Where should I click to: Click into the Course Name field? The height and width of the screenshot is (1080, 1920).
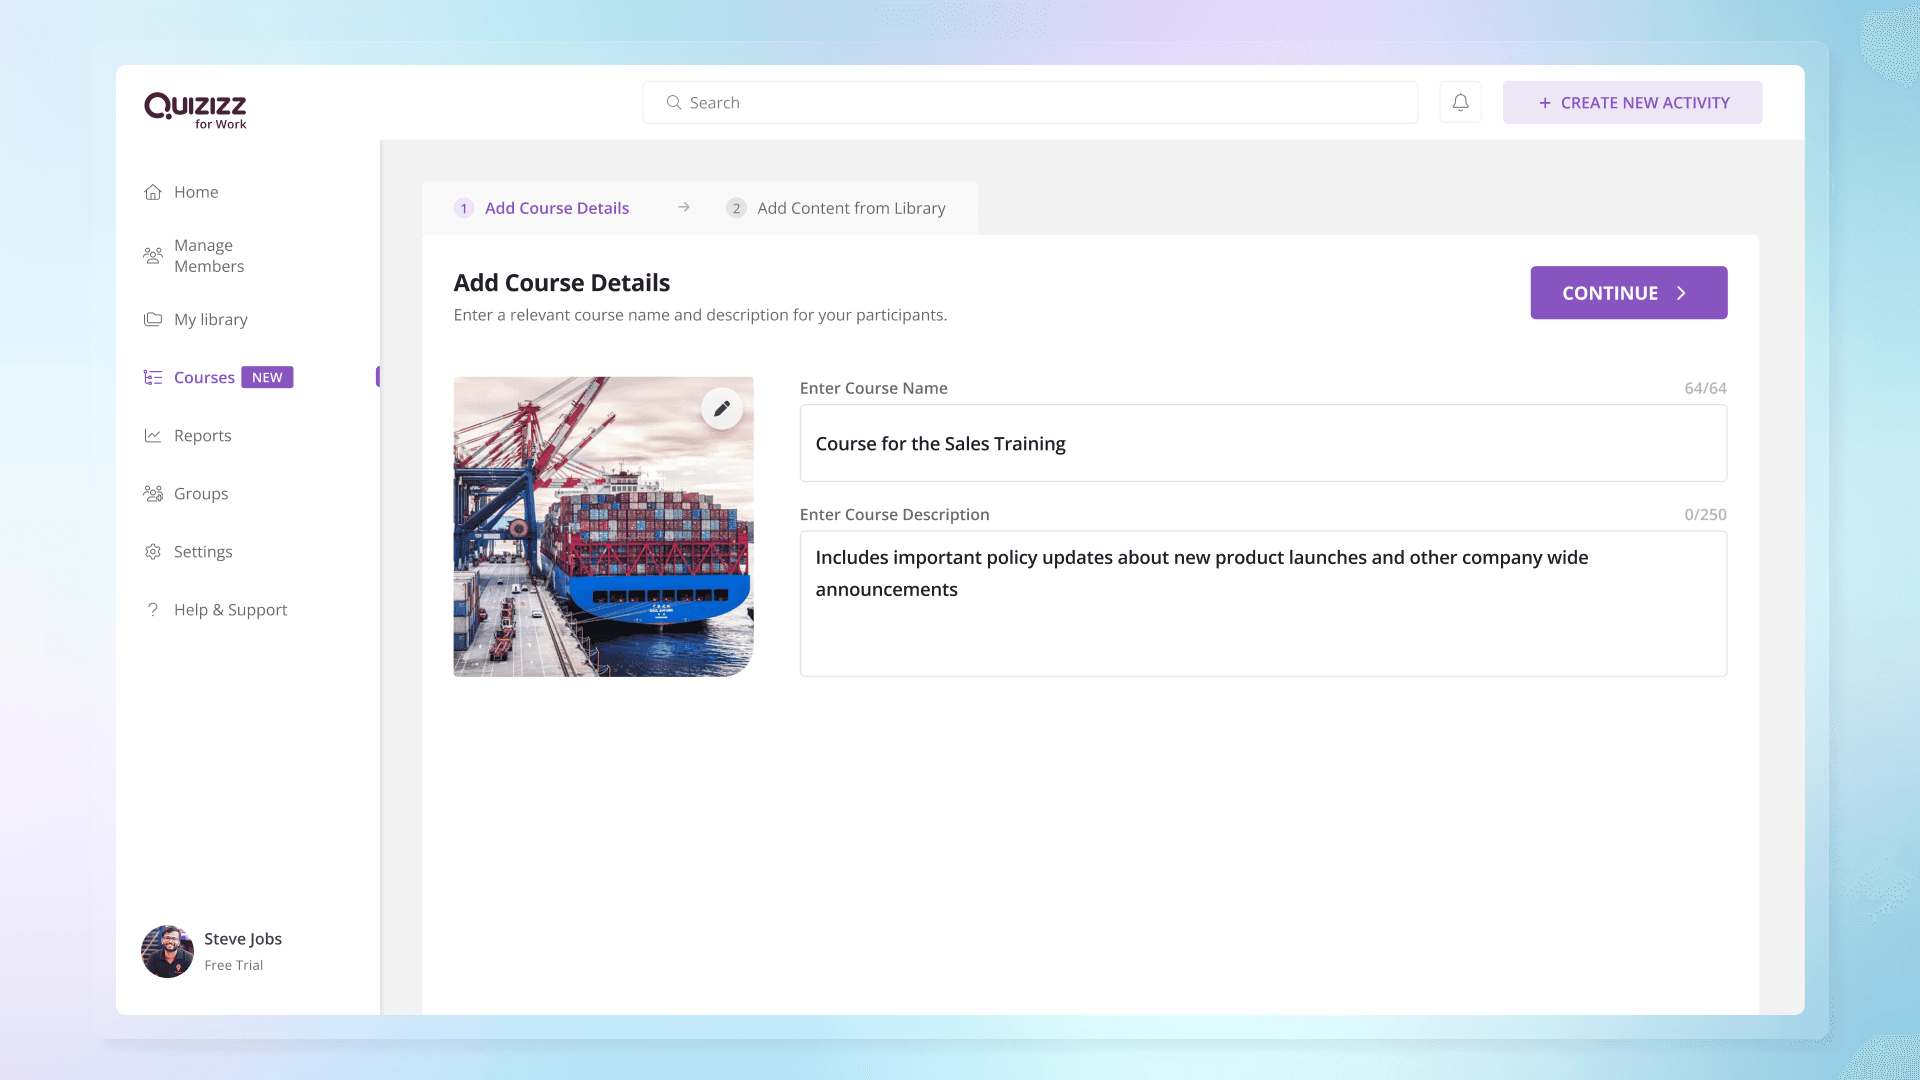pyautogui.click(x=1262, y=443)
